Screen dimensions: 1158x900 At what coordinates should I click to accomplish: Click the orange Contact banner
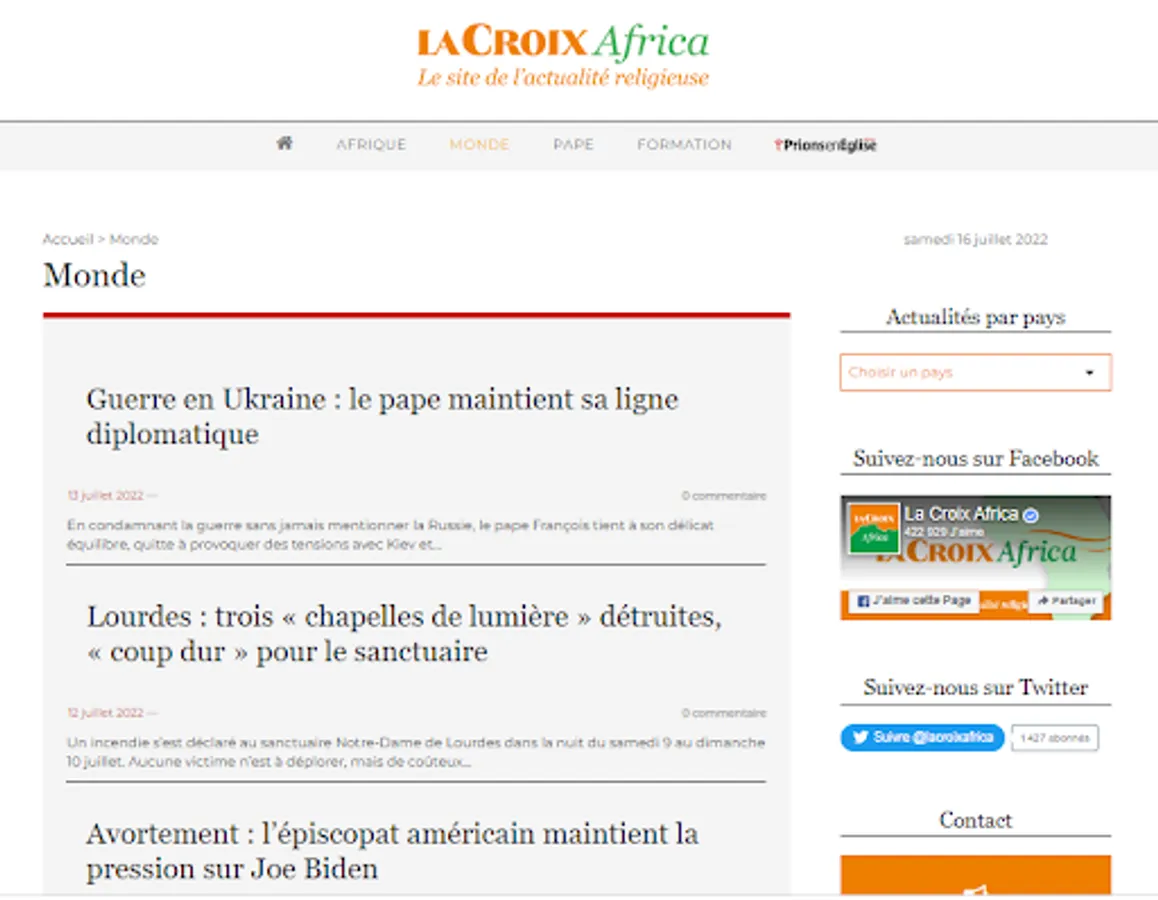point(975,876)
